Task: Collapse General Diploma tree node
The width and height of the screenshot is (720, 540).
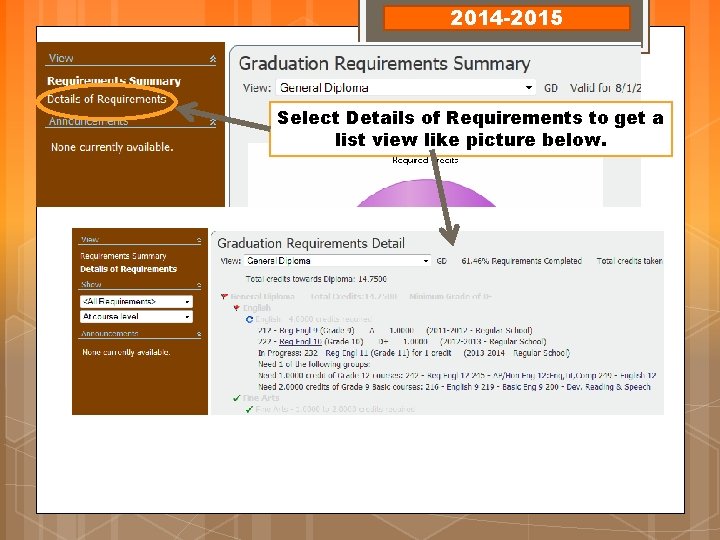Action: click(224, 297)
